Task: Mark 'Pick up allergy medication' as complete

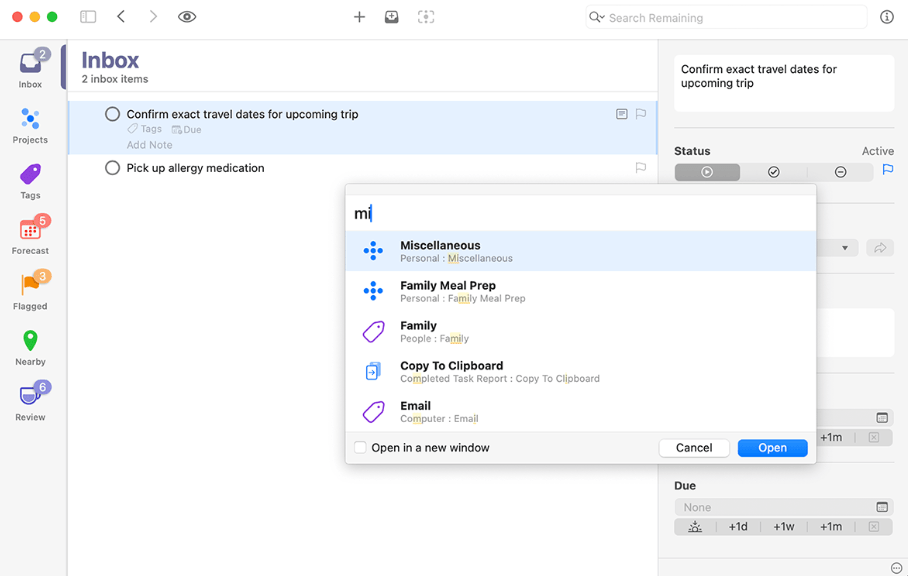Action: tap(113, 168)
